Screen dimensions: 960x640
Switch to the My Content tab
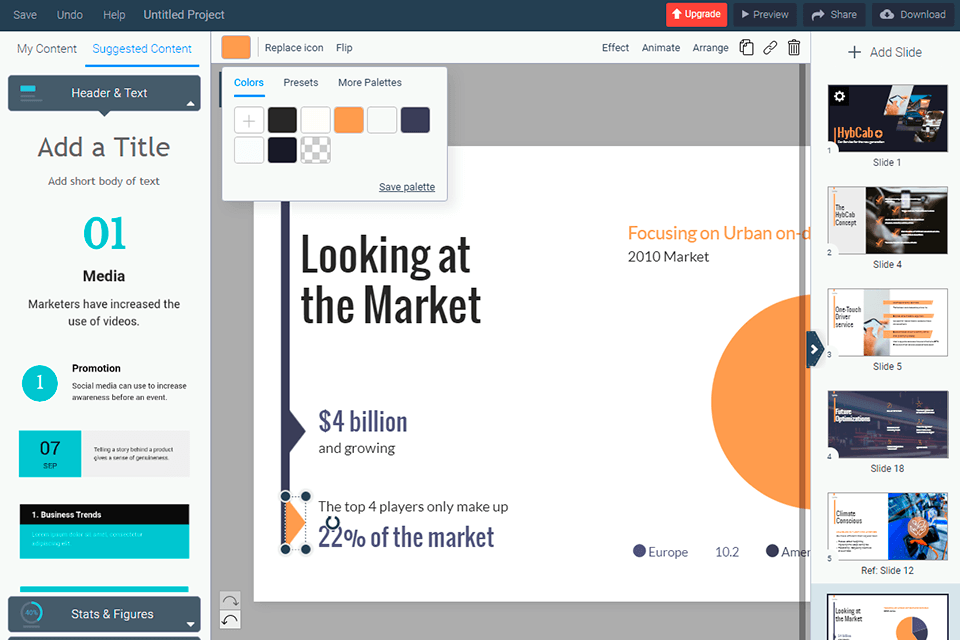(47, 48)
